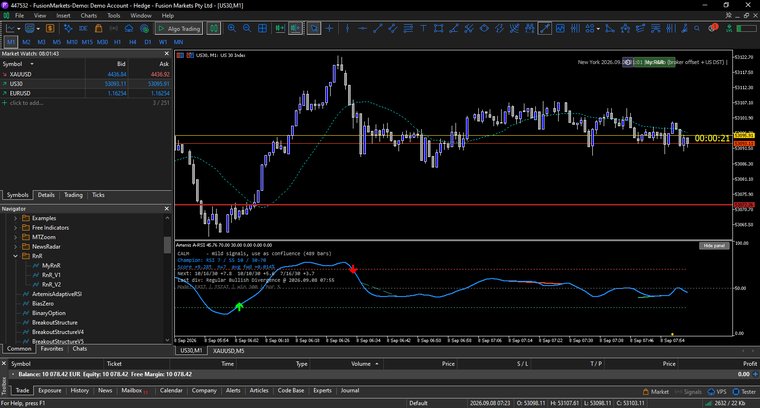The height and width of the screenshot is (408, 760).
Task: Collapse the RnR folder
Action: 15,256
